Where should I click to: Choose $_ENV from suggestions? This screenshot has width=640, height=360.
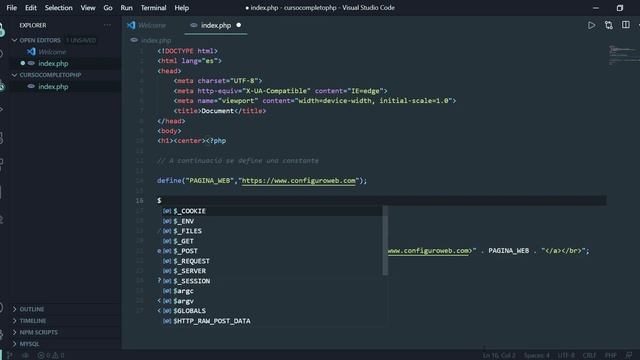272,221
